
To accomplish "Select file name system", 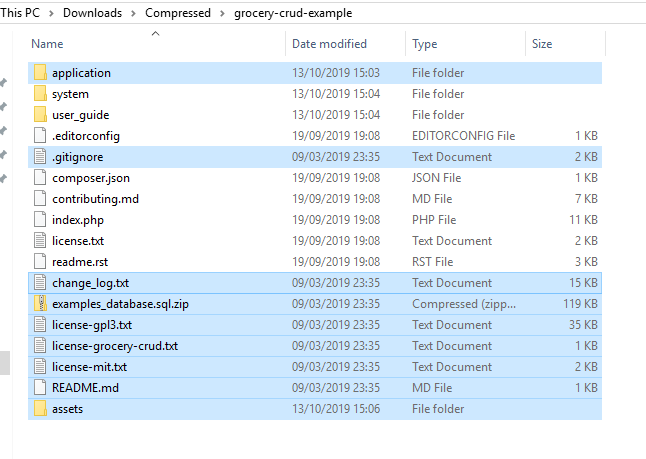I will click(70, 94).
